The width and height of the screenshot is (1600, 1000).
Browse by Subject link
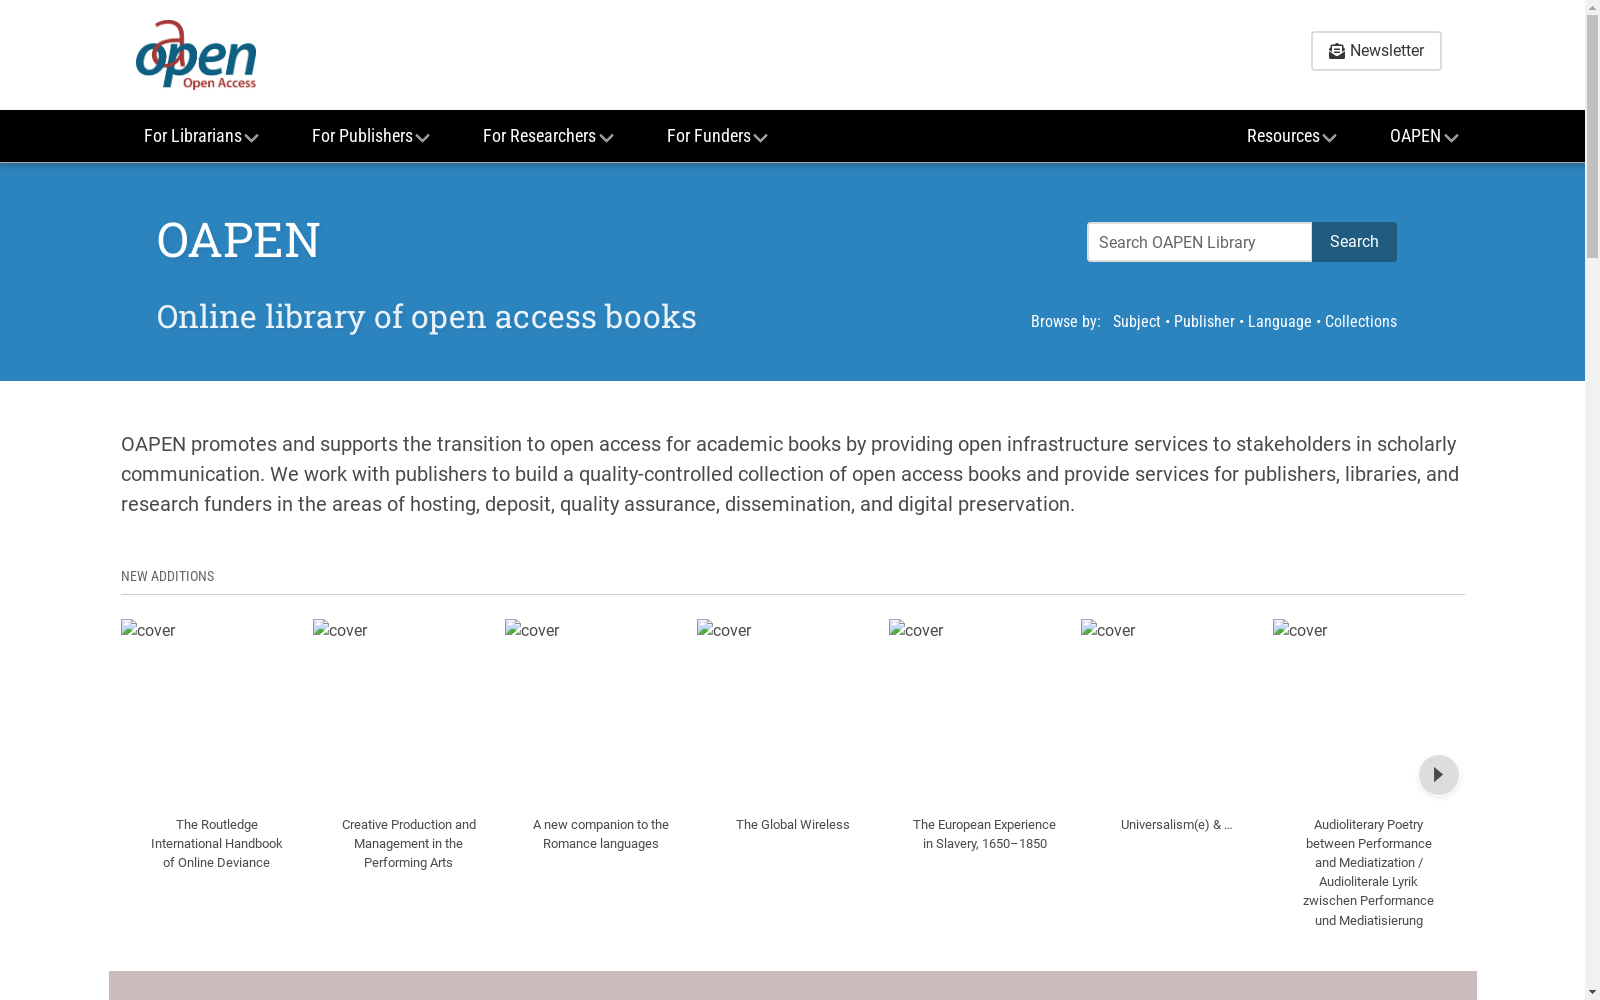pos(1137,322)
